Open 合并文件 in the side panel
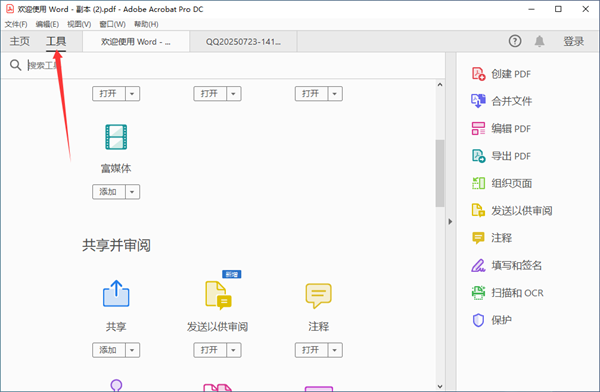Screen dimensions: 600x392 pyautogui.click(x=501, y=101)
